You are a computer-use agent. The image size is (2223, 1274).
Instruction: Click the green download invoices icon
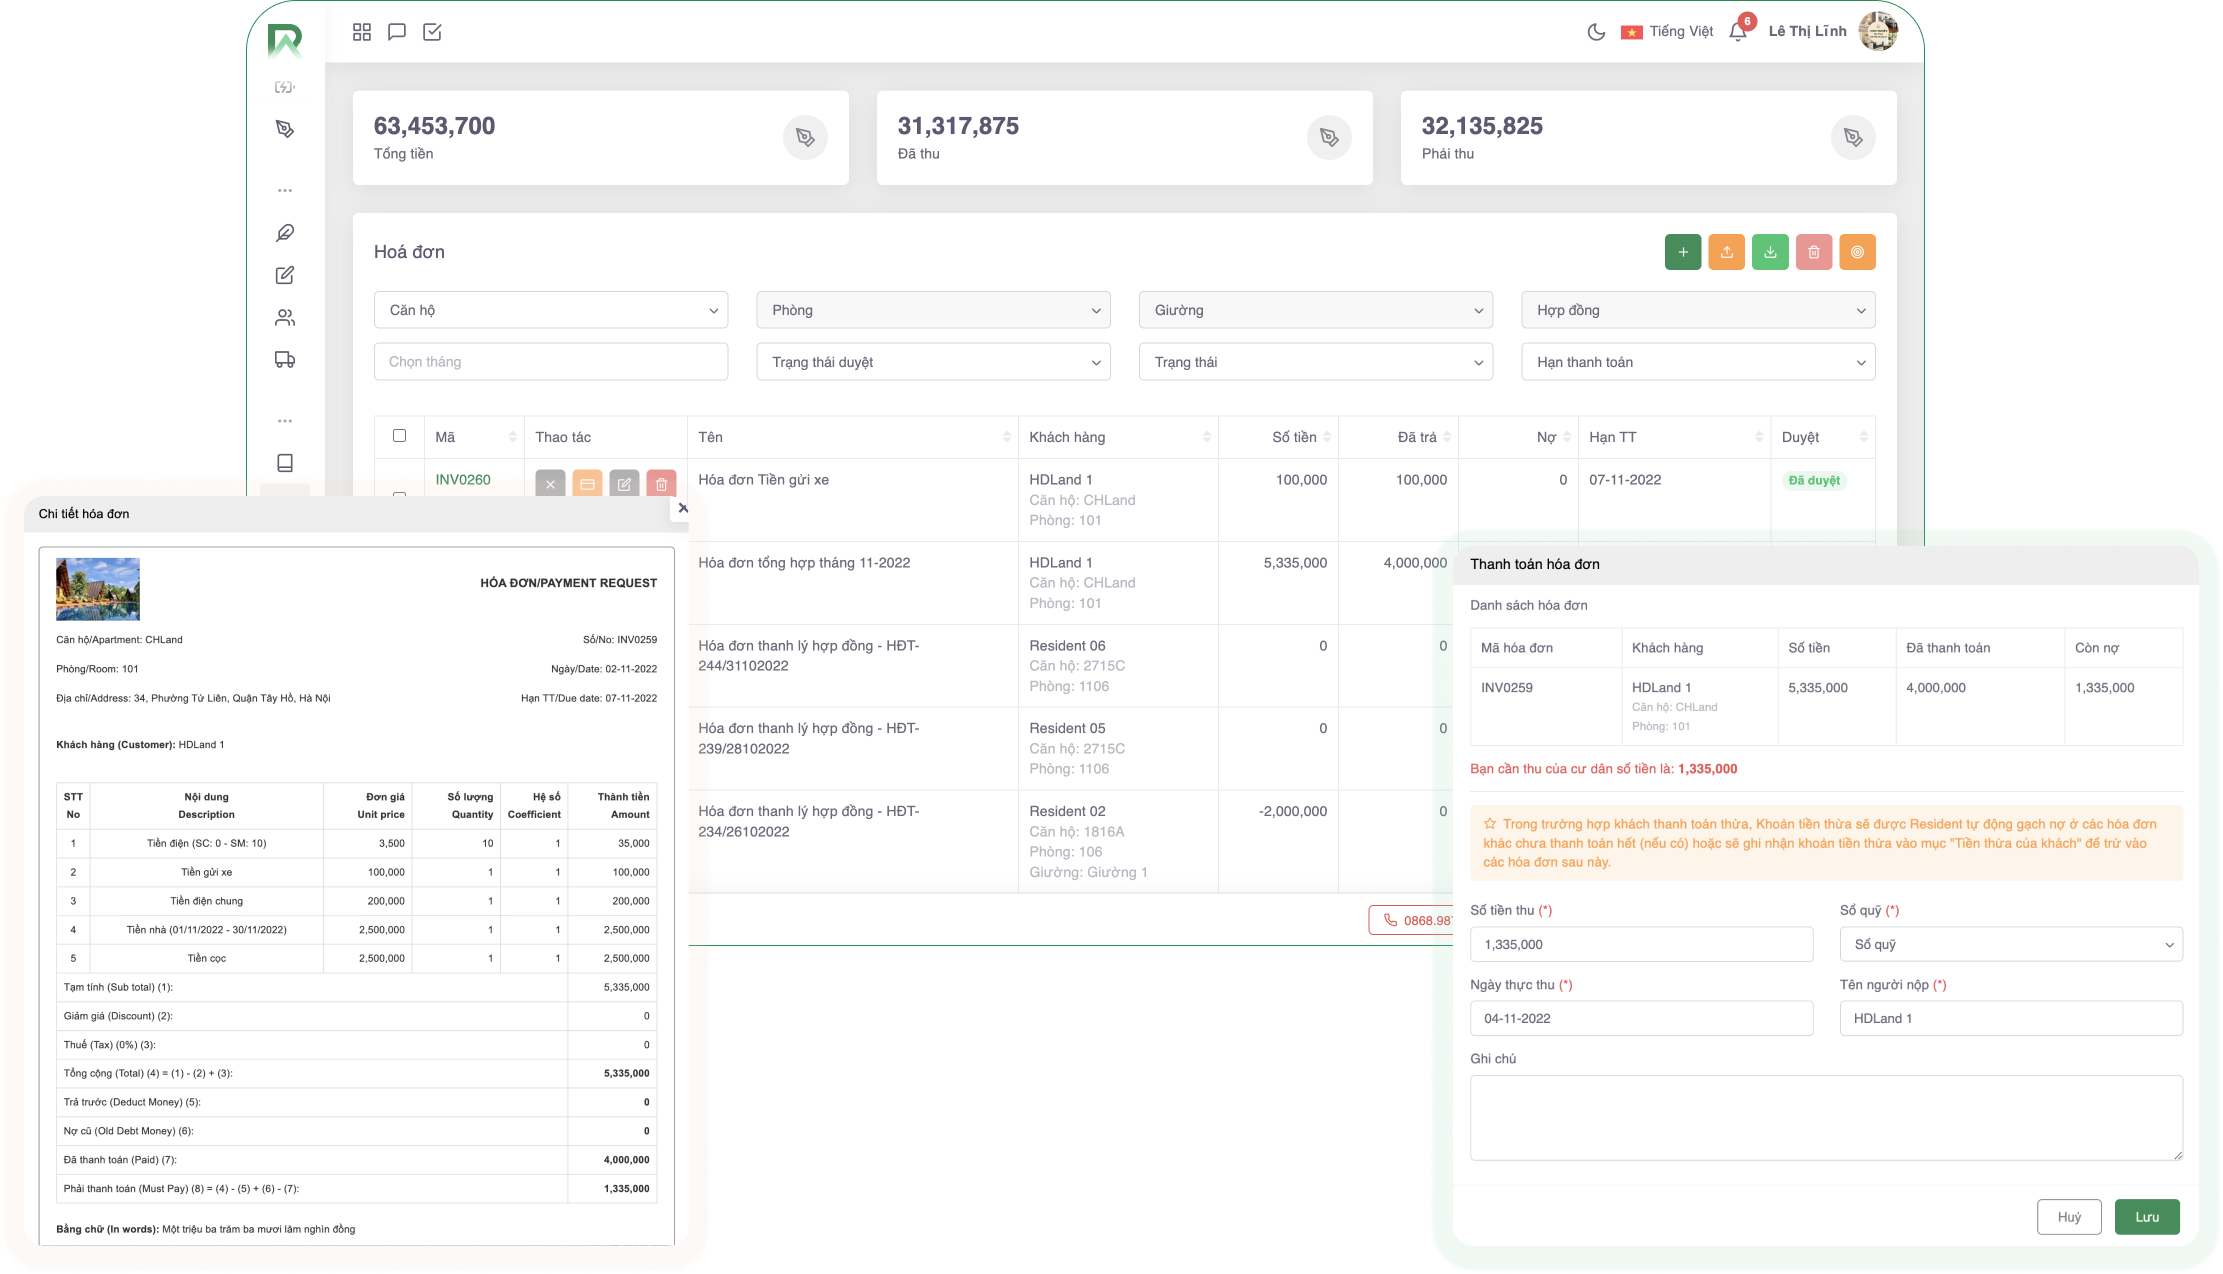coord(1770,252)
